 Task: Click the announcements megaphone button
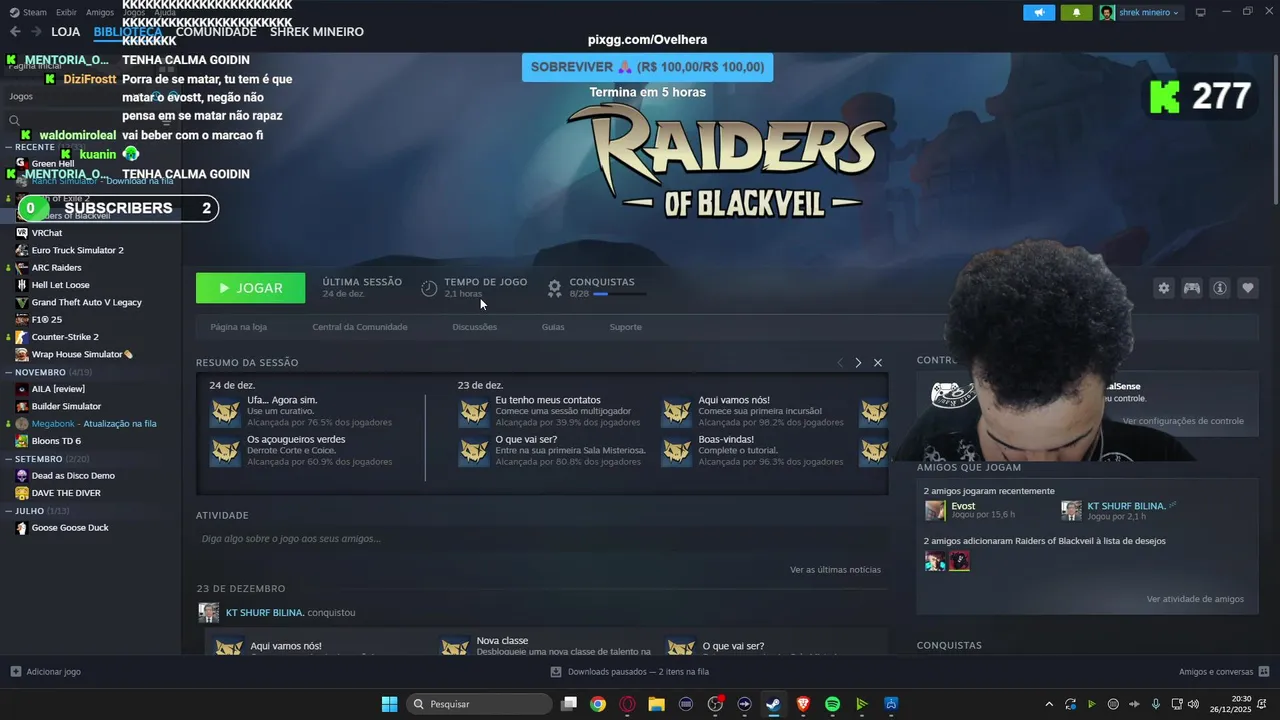[x=1039, y=12]
